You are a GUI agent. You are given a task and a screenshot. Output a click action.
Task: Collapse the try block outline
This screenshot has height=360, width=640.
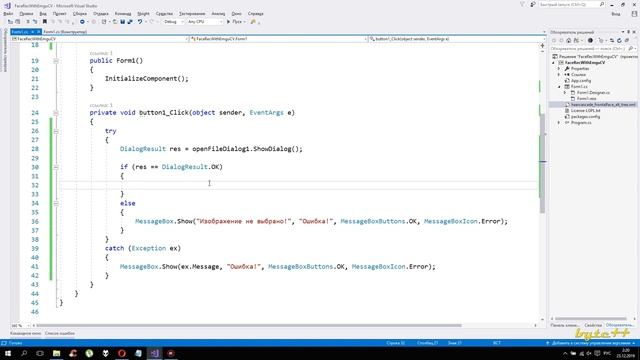pos(56,131)
